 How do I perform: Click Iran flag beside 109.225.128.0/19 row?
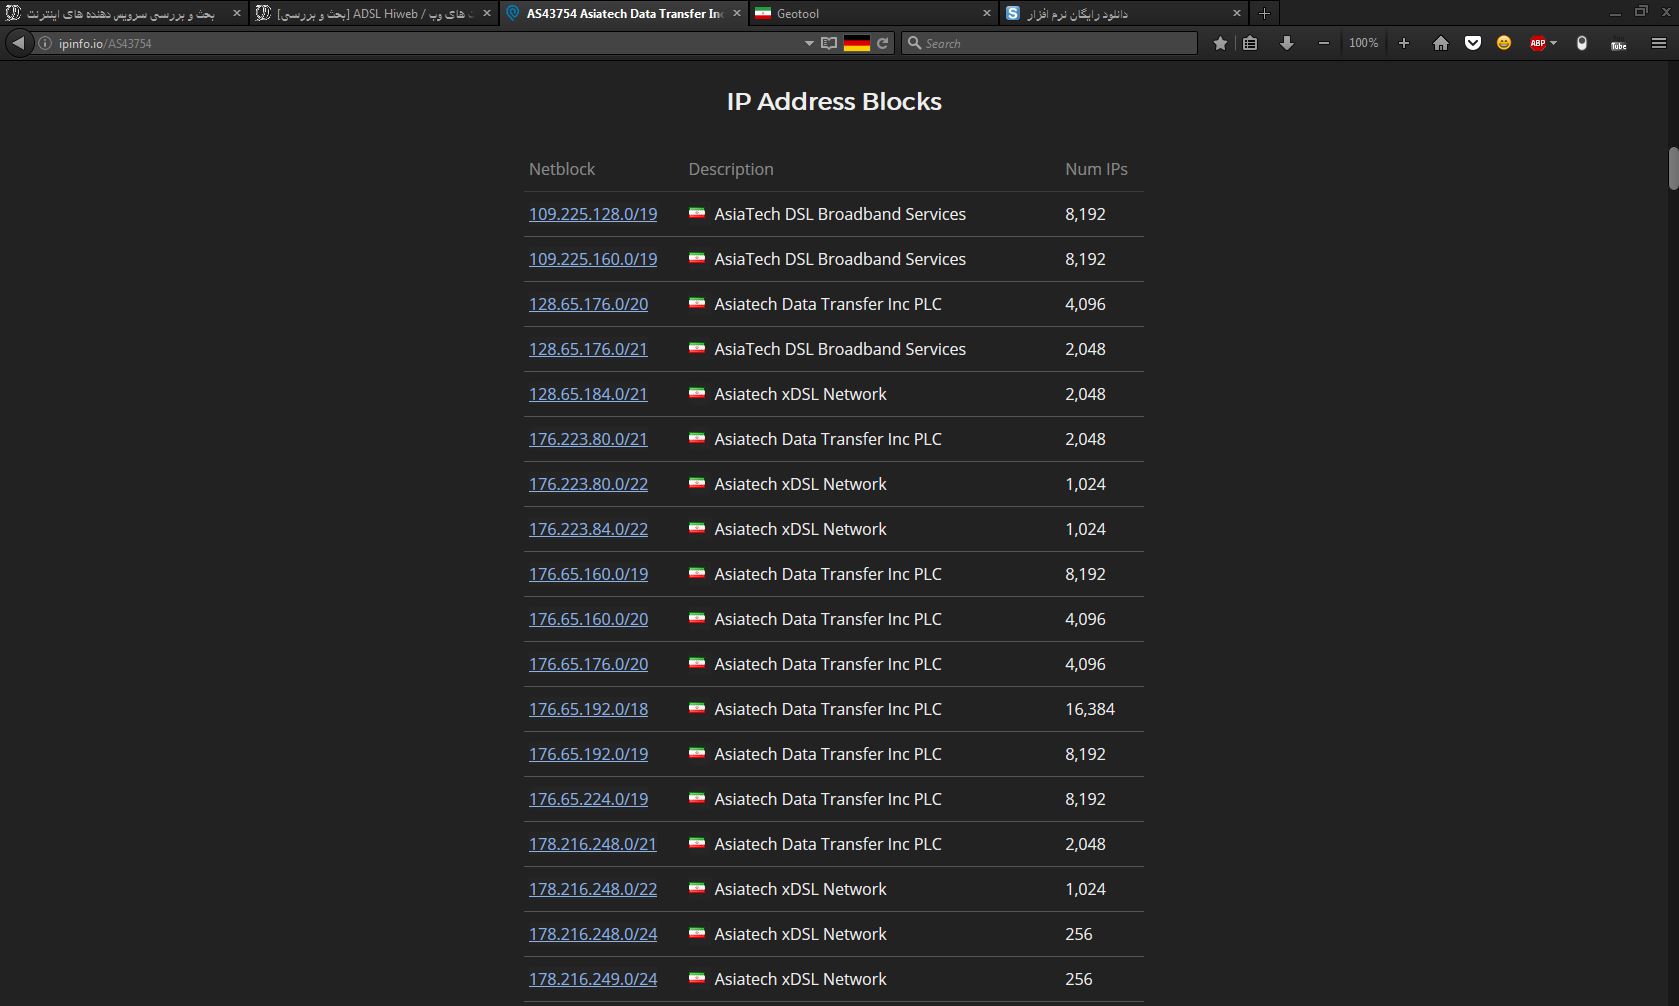pyautogui.click(x=697, y=214)
